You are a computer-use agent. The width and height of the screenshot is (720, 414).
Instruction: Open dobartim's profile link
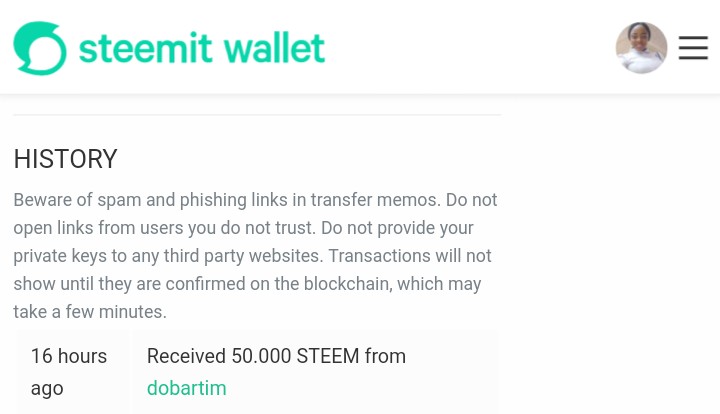[186, 388]
